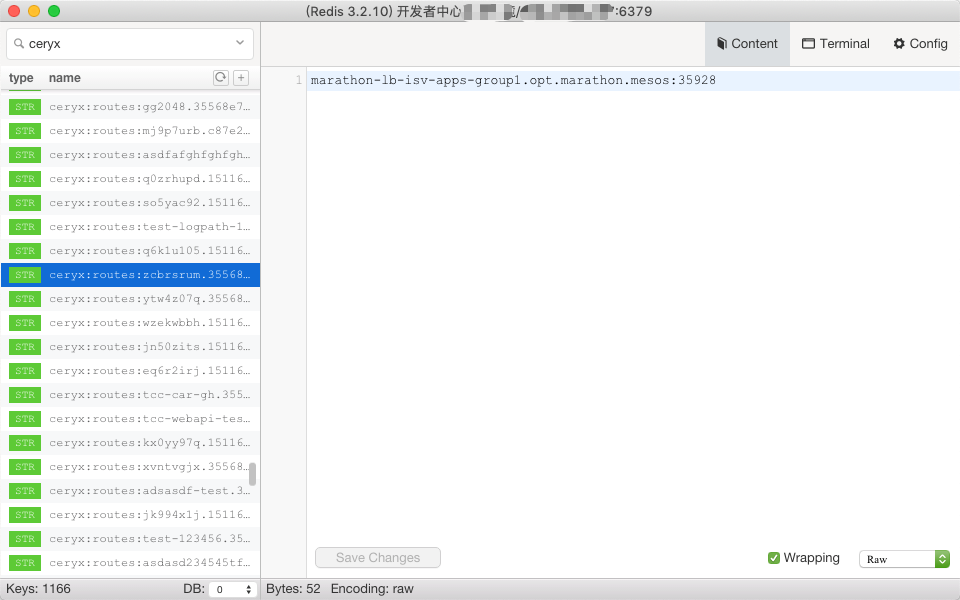Image resolution: width=960 pixels, height=600 pixels.
Task: Click the Keys: 1166 status text
Action: click(39, 589)
